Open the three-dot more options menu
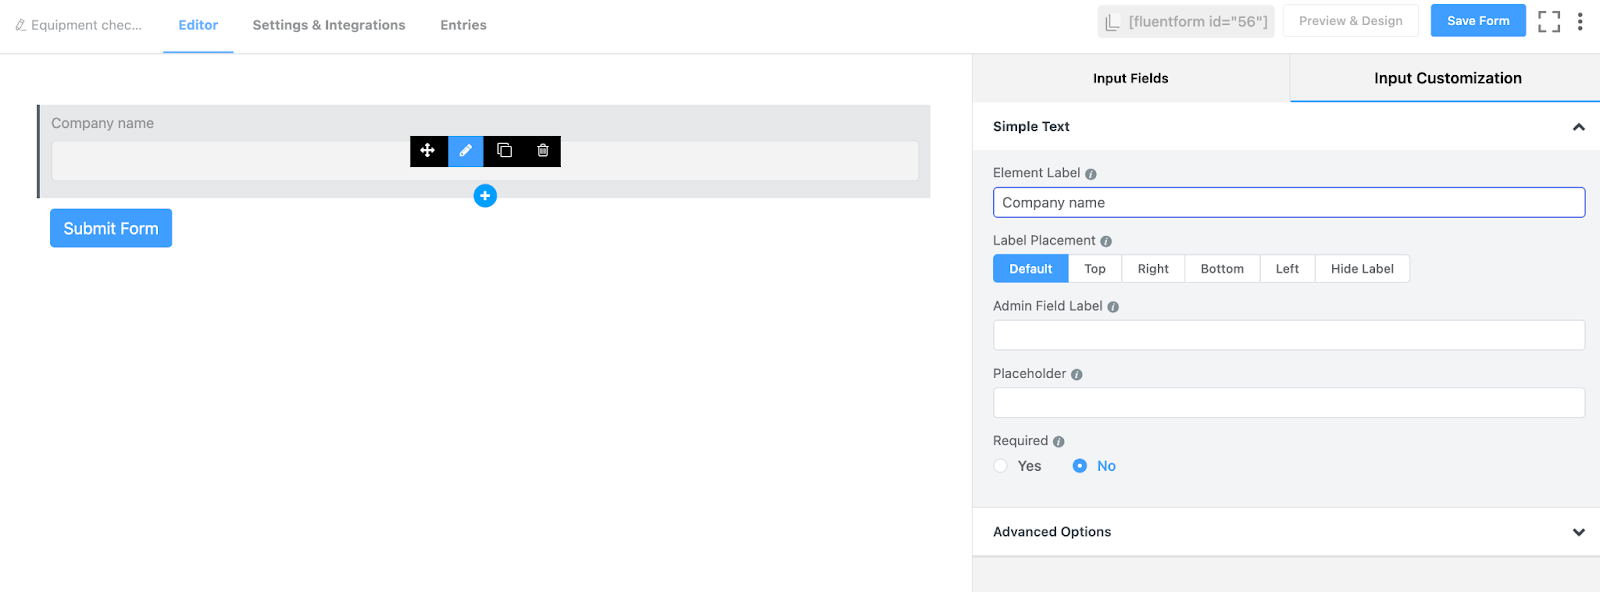The width and height of the screenshot is (1600, 592). [x=1580, y=21]
